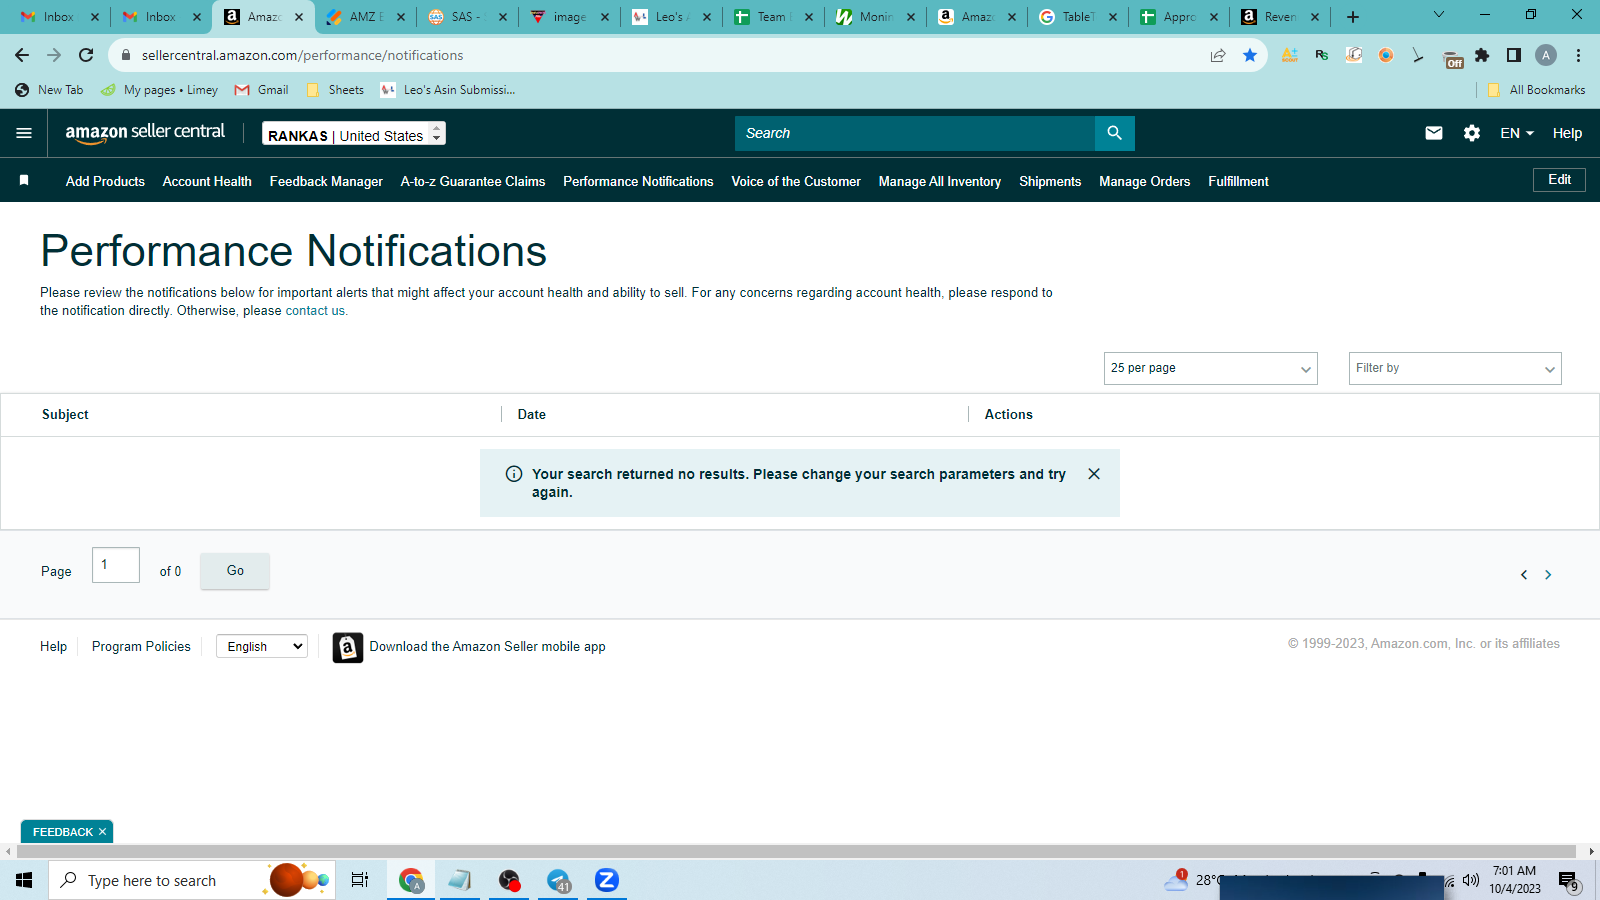Screen dimensions: 1600x900
Task: Reload the current page
Action: (x=86, y=55)
